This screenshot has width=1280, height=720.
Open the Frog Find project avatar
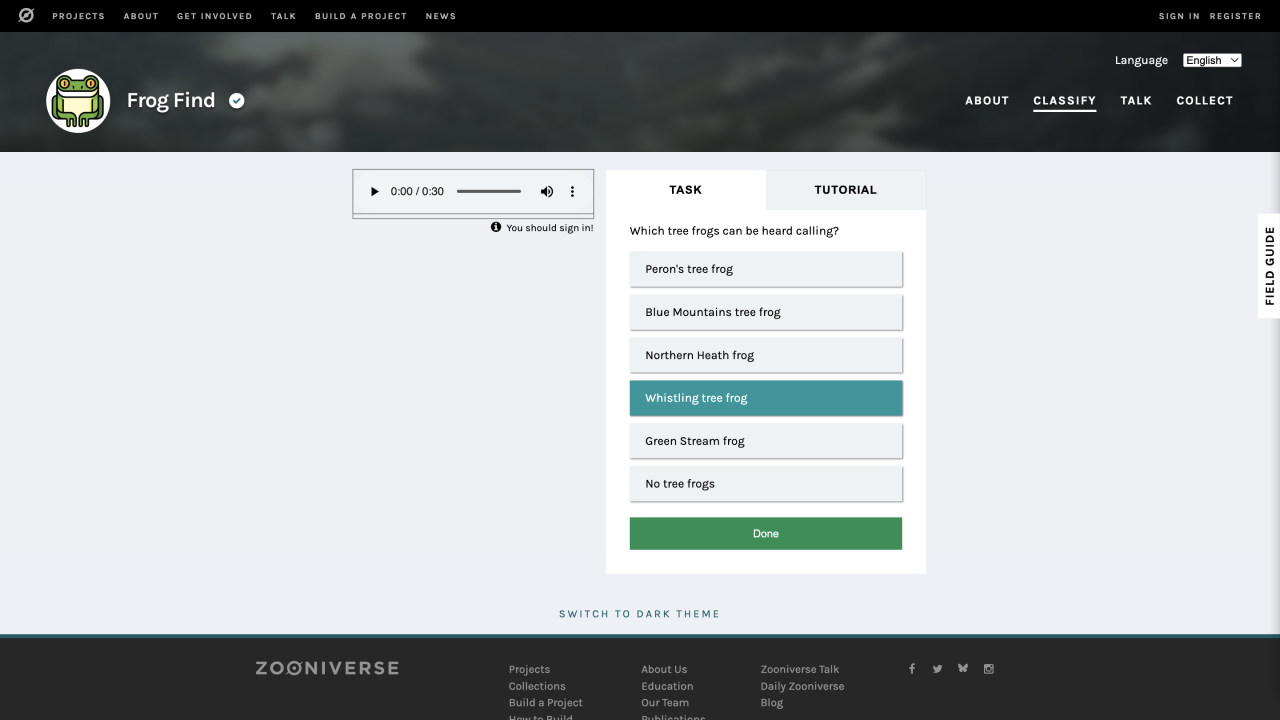point(78,101)
